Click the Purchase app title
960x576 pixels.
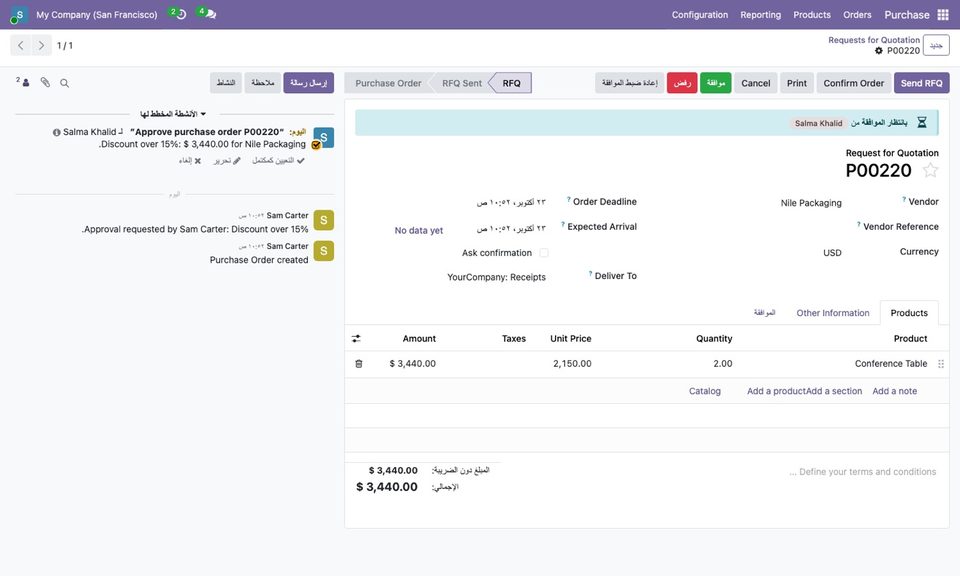tap(907, 15)
